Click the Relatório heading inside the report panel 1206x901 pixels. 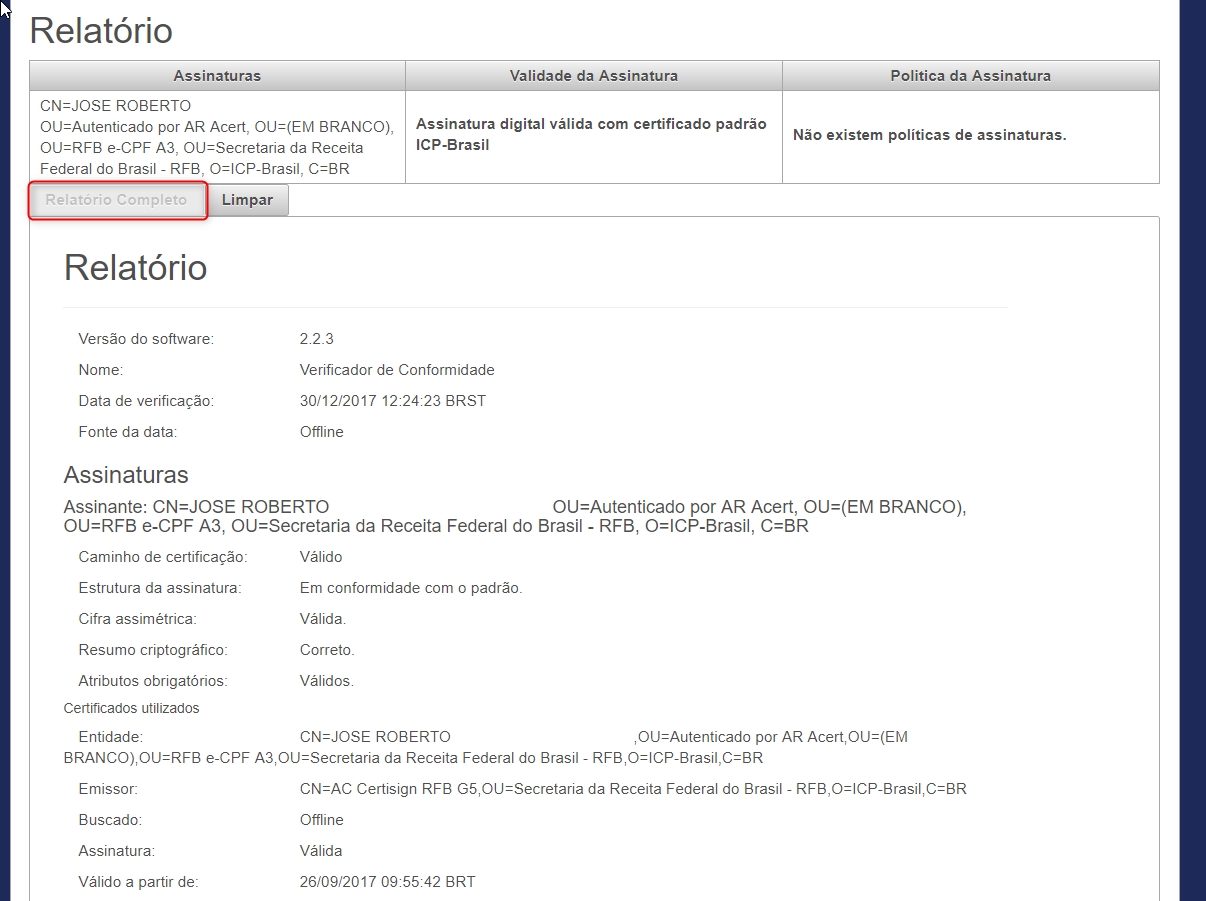pos(135,268)
